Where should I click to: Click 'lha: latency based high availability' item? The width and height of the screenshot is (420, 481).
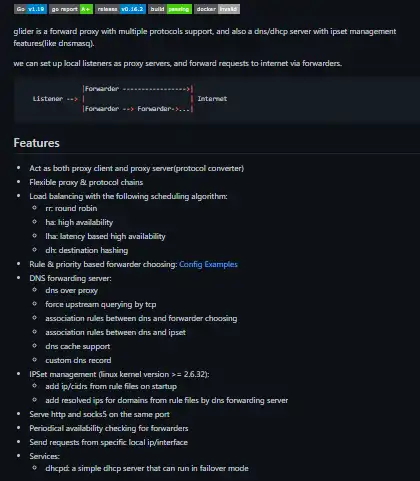tap(105, 236)
